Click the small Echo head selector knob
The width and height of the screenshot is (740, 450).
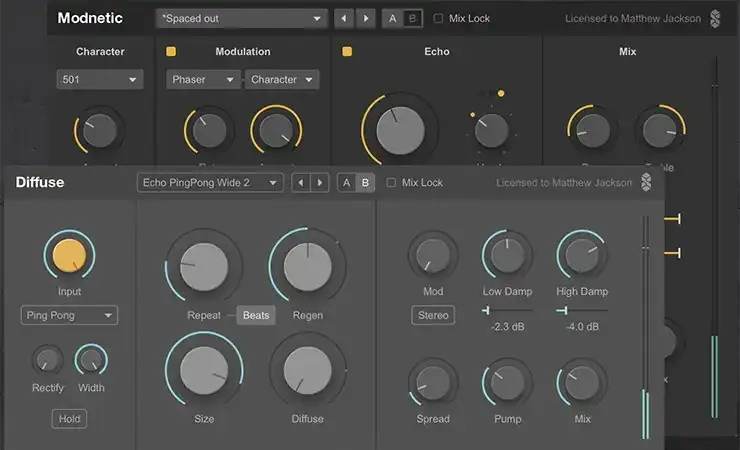tap(491, 131)
